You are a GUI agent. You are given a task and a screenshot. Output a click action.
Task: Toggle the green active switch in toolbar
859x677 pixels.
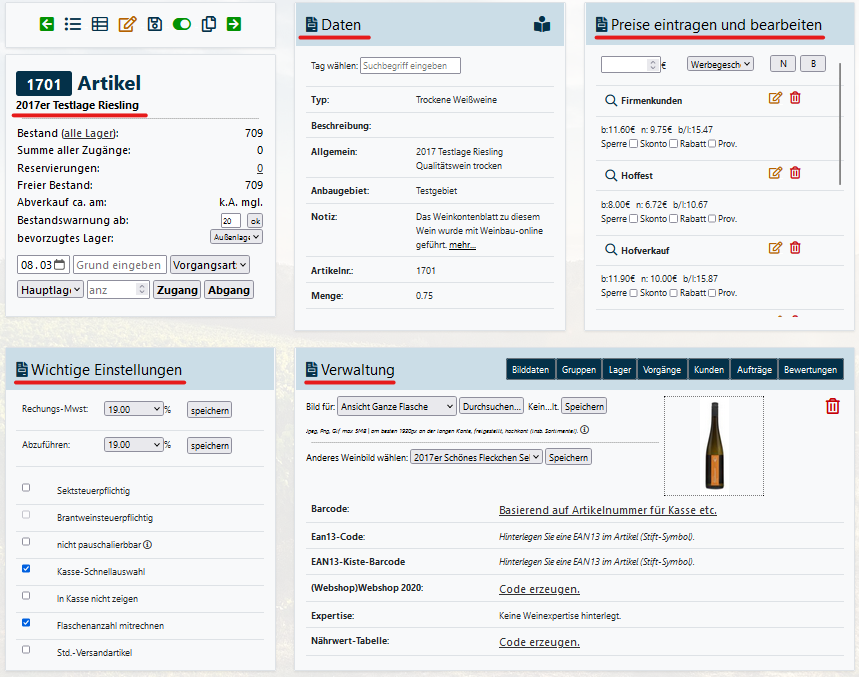(181, 24)
